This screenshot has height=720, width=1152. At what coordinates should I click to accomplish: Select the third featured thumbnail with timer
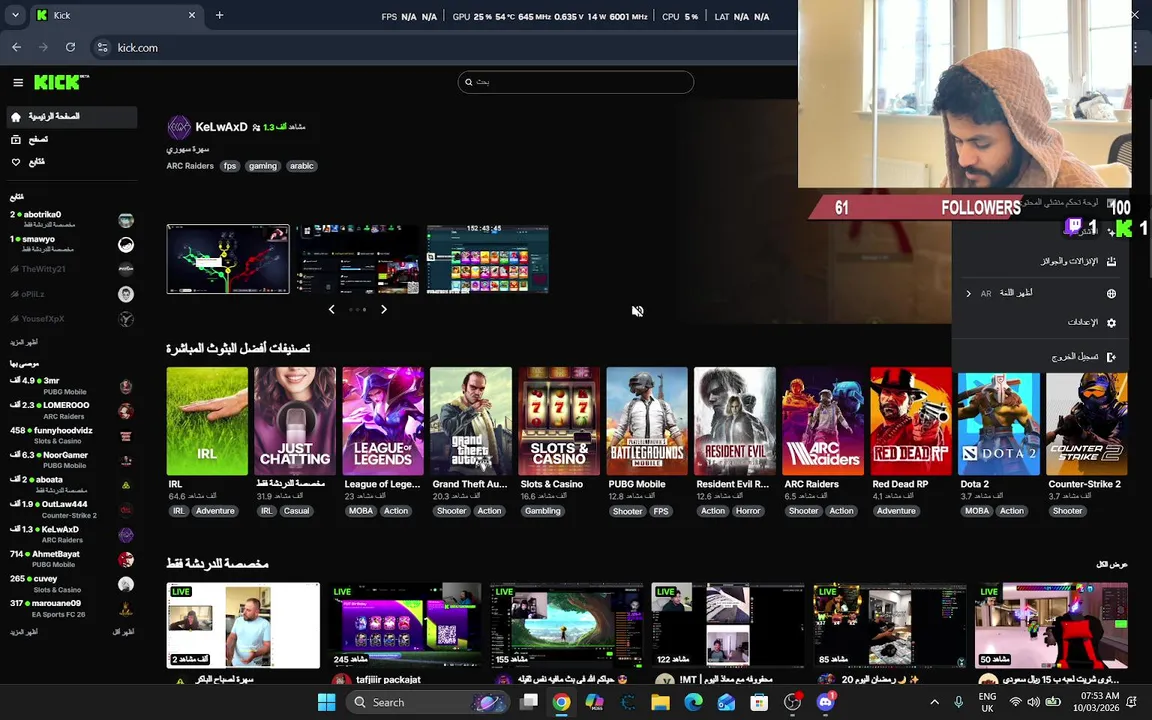click(488, 259)
